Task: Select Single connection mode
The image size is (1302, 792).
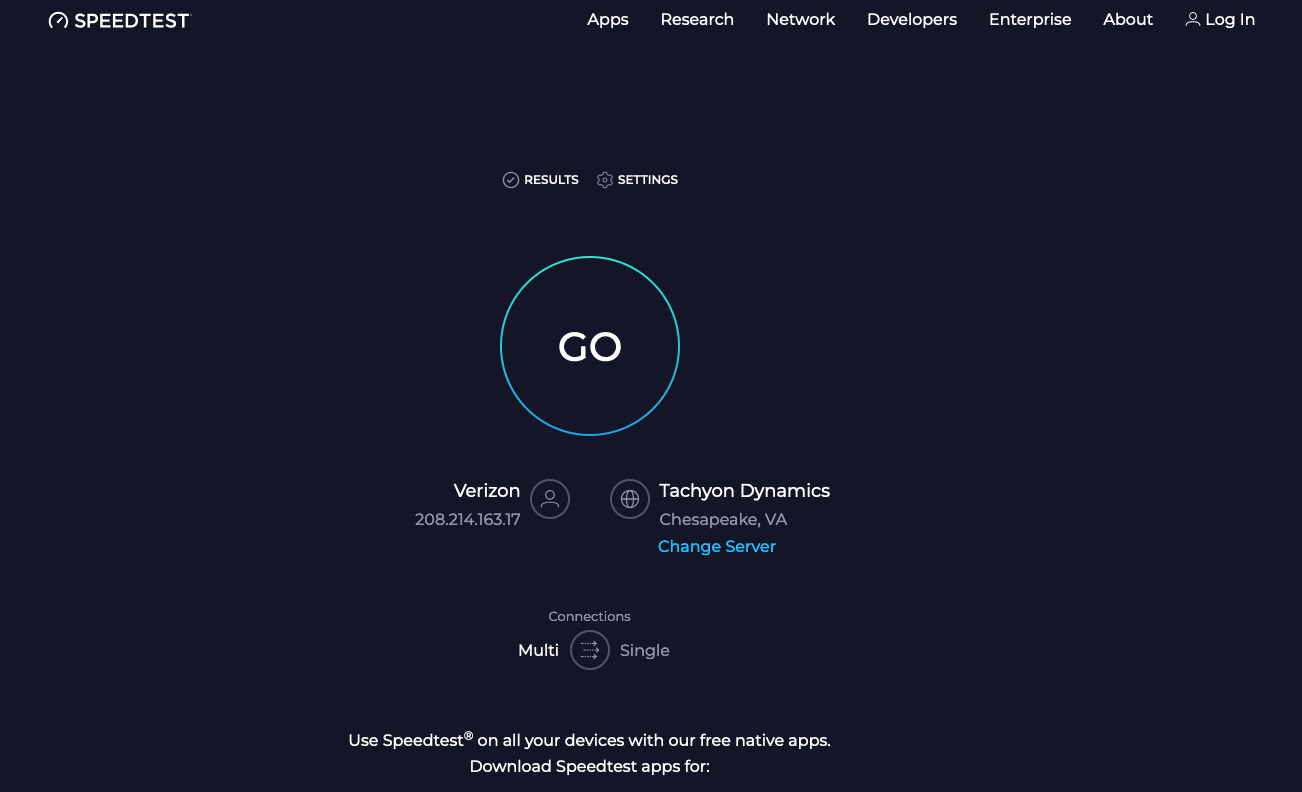Action: pos(644,650)
